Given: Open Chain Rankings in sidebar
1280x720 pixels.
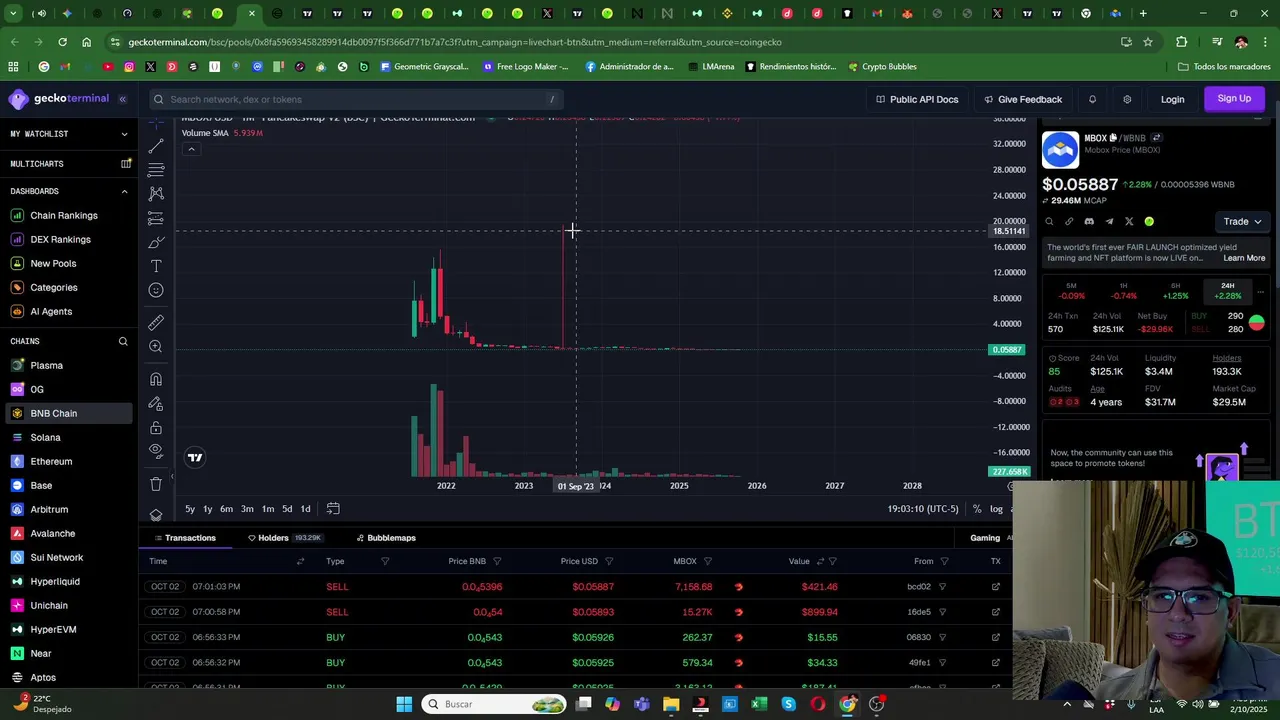Looking at the screenshot, I should [x=64, y=215].
